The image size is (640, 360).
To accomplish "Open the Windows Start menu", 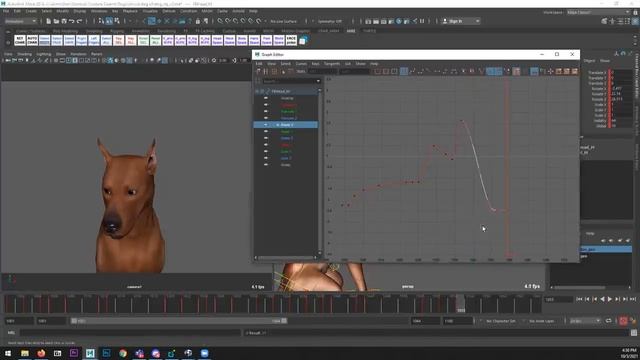I will pyautogui.click(x=8, y=353).
